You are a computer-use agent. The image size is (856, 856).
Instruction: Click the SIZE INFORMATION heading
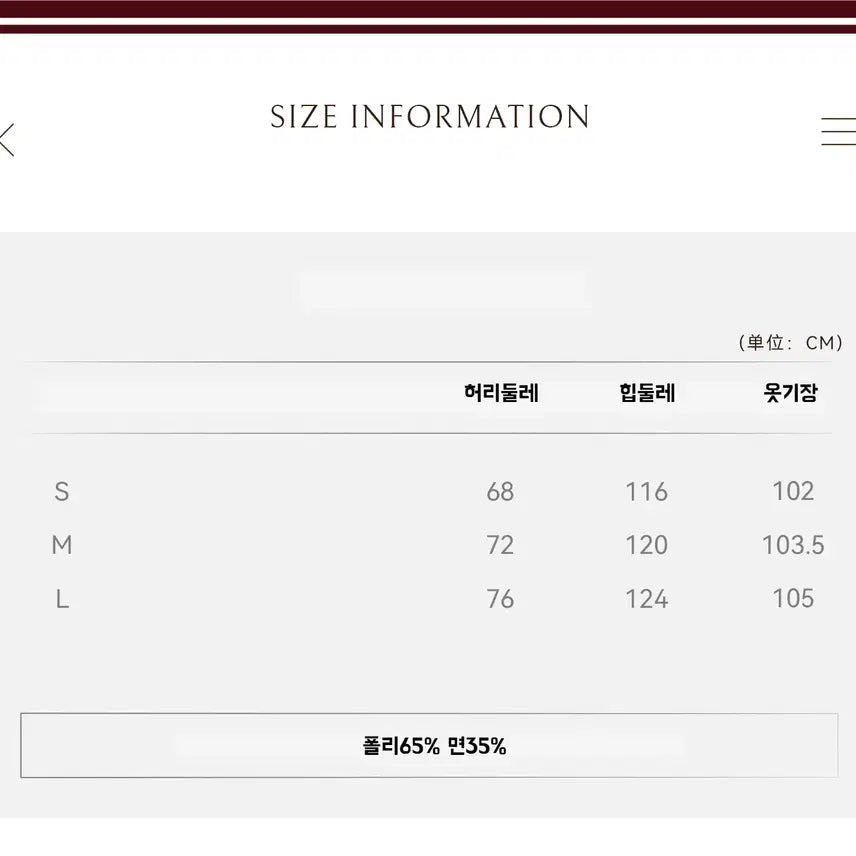coord(429,117)
